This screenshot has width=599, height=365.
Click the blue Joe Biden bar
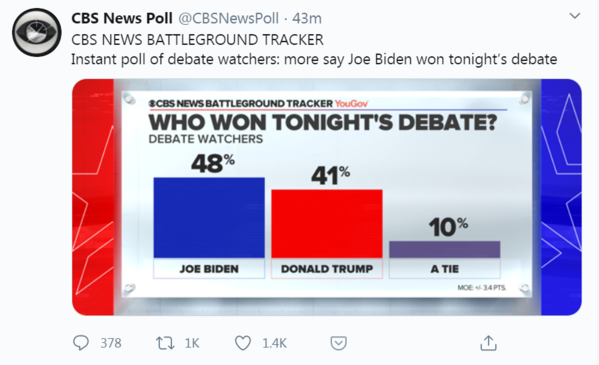tap(209, 217)
